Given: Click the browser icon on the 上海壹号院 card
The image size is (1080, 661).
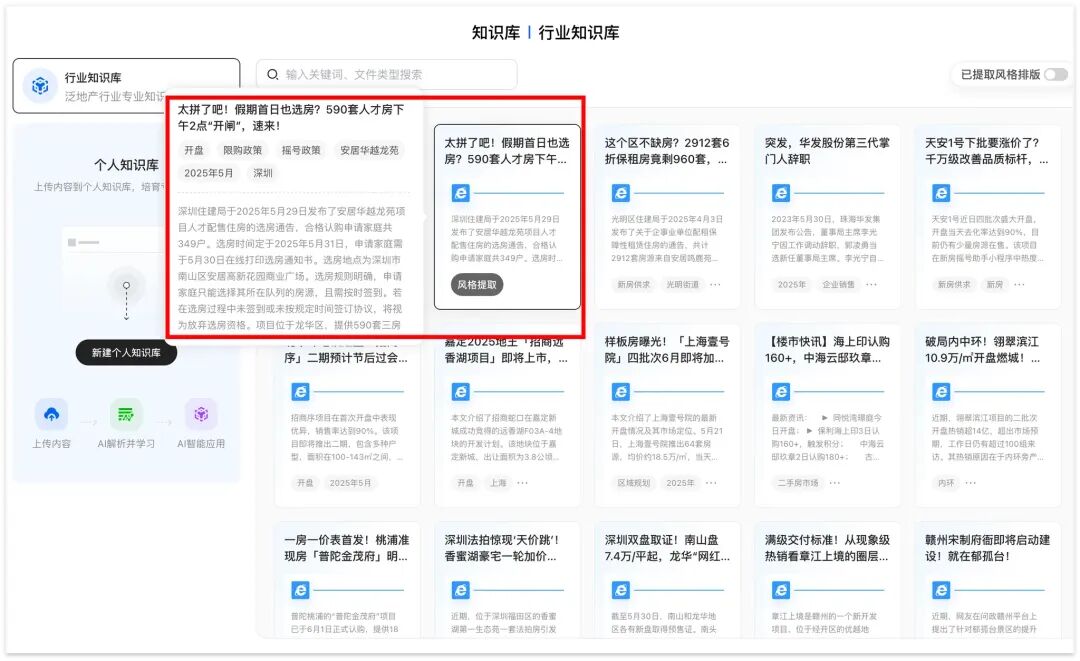Looking at the screenshot, I should 621,392.
